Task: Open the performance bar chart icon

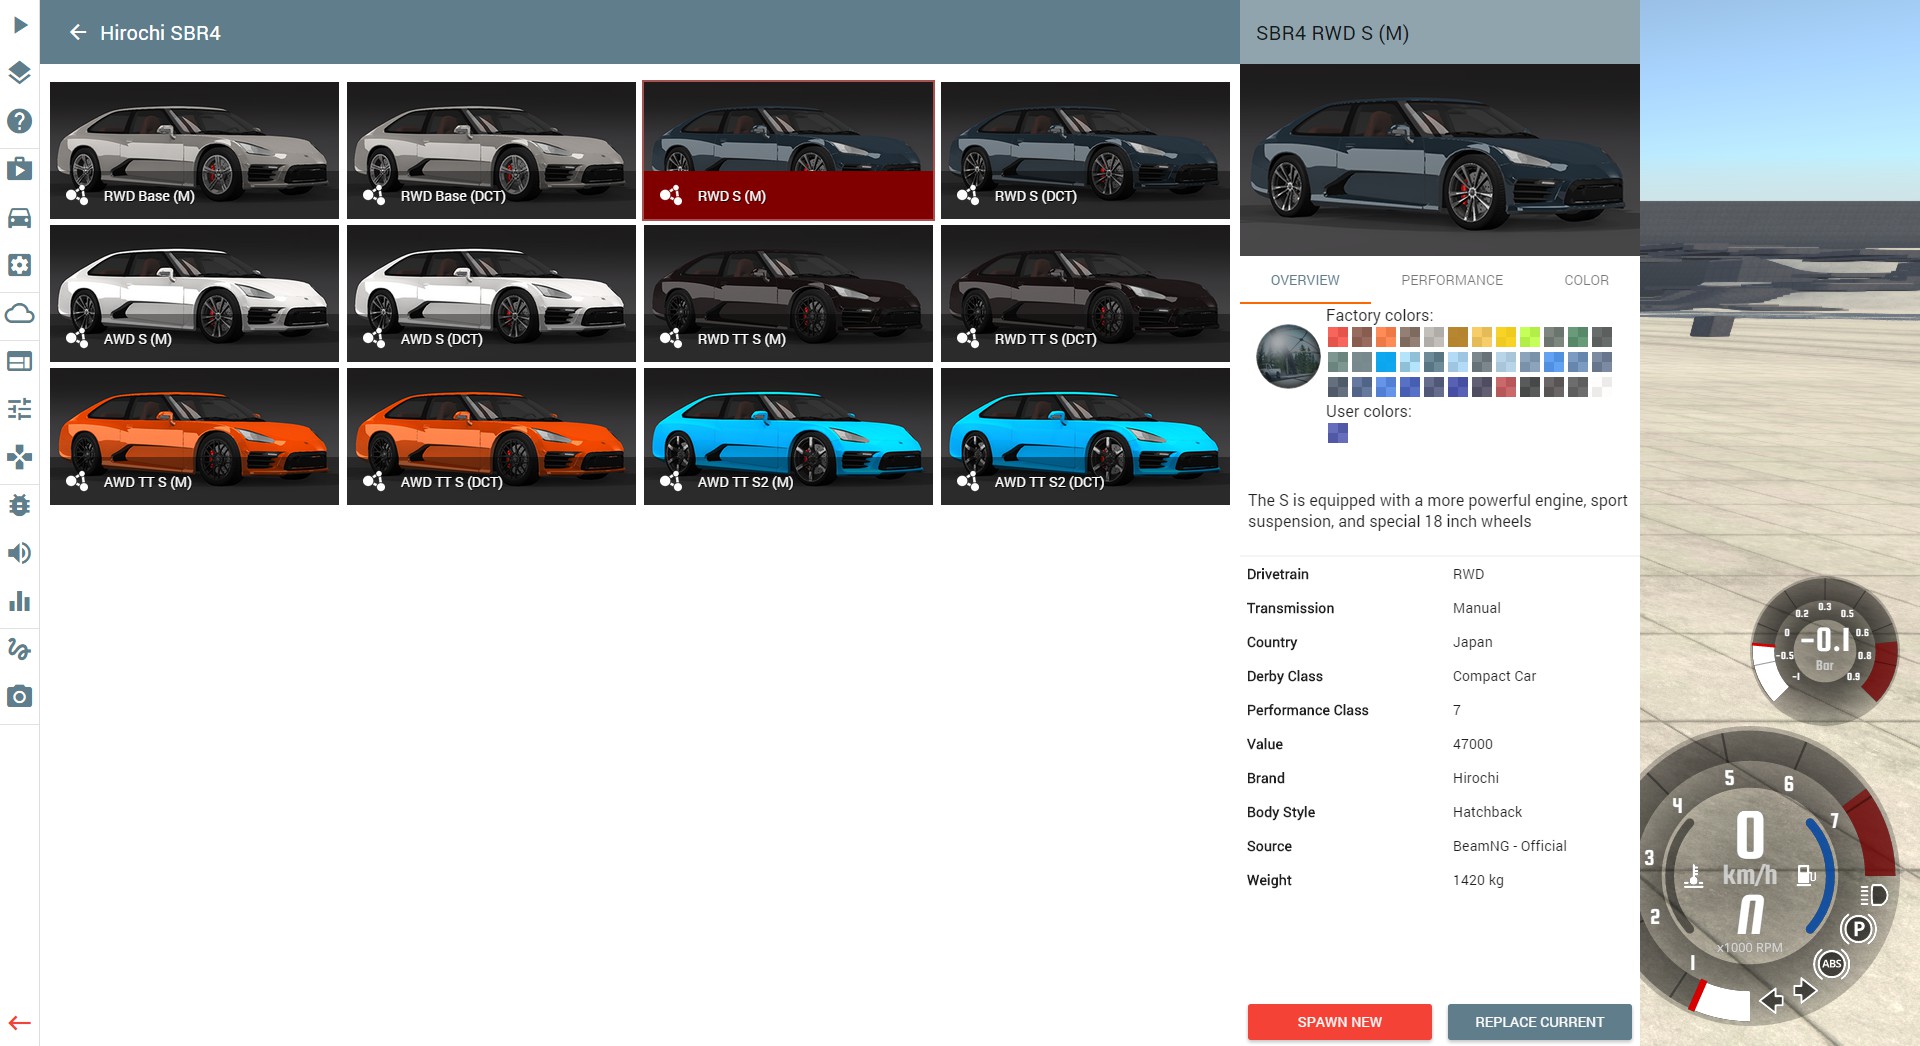Action: point(20,601)
